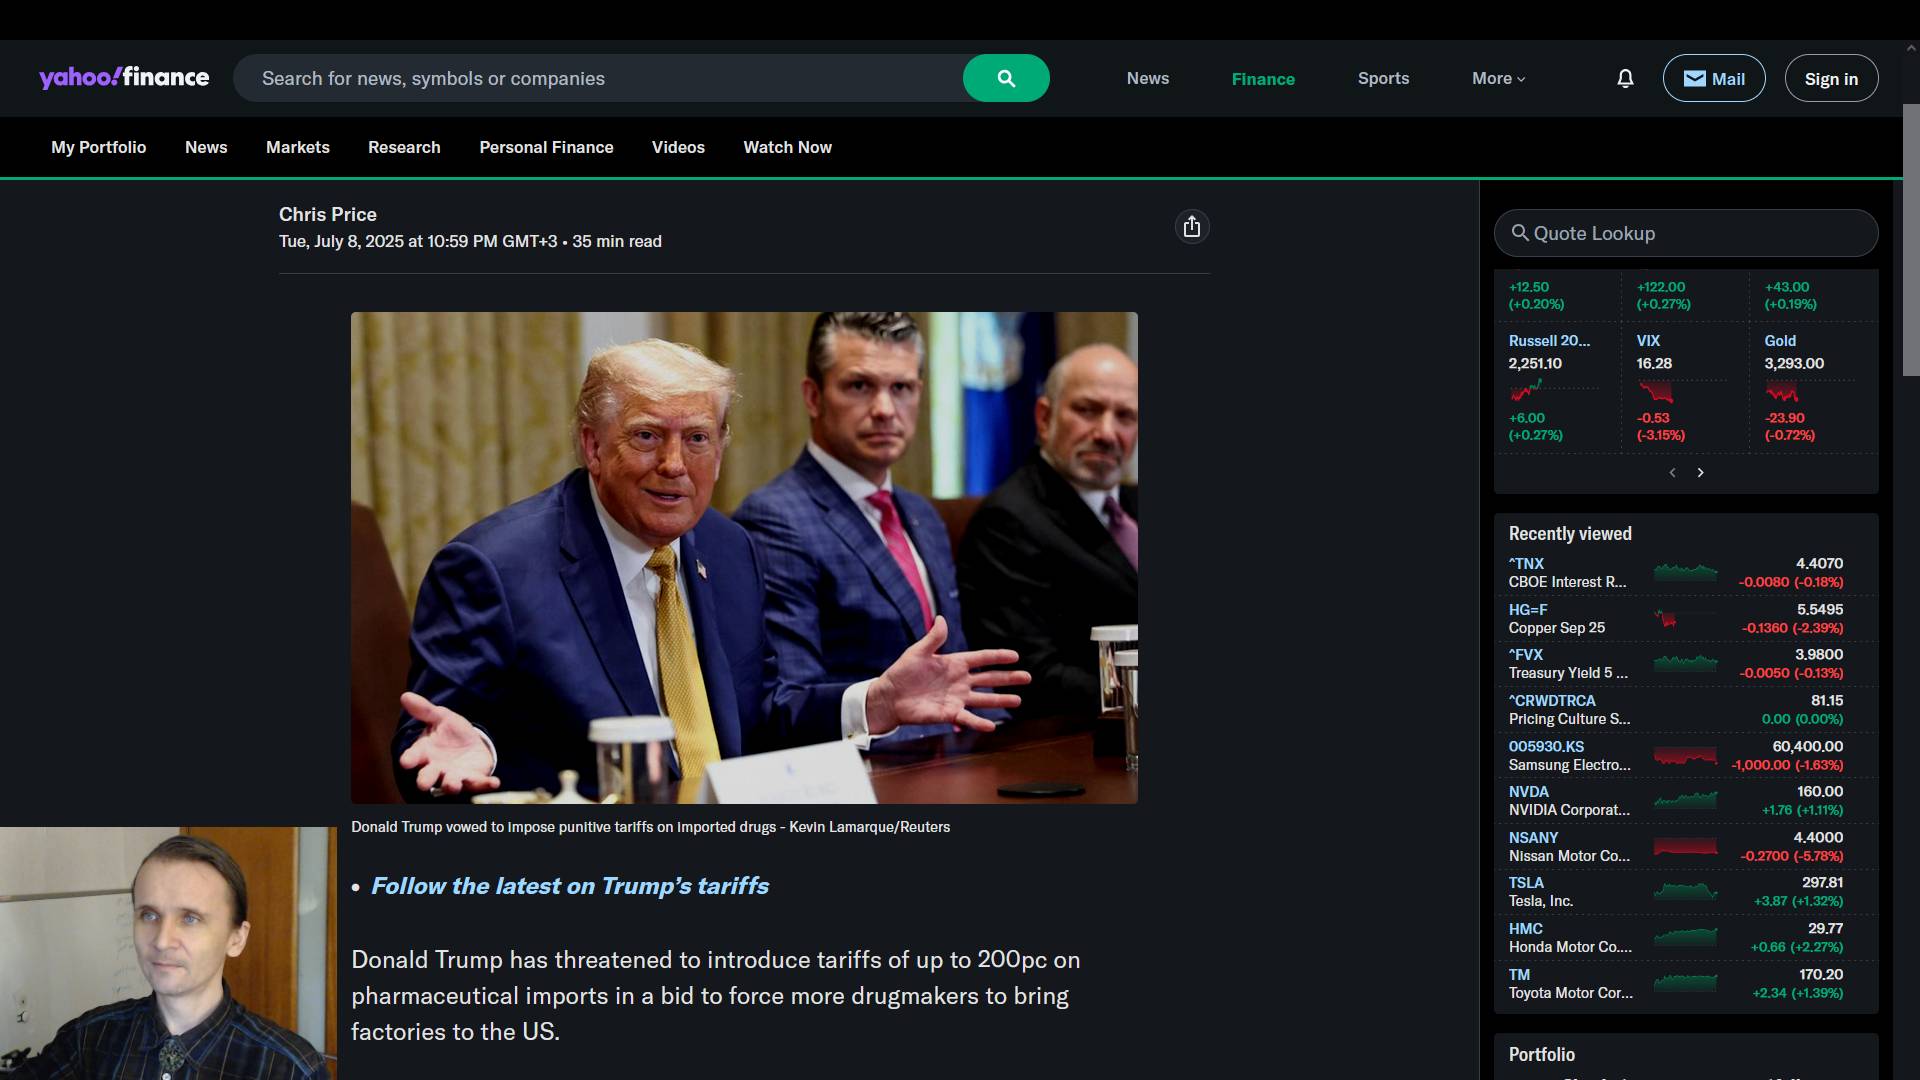Switch to the Sports tab

click(x=1383, y=78)
